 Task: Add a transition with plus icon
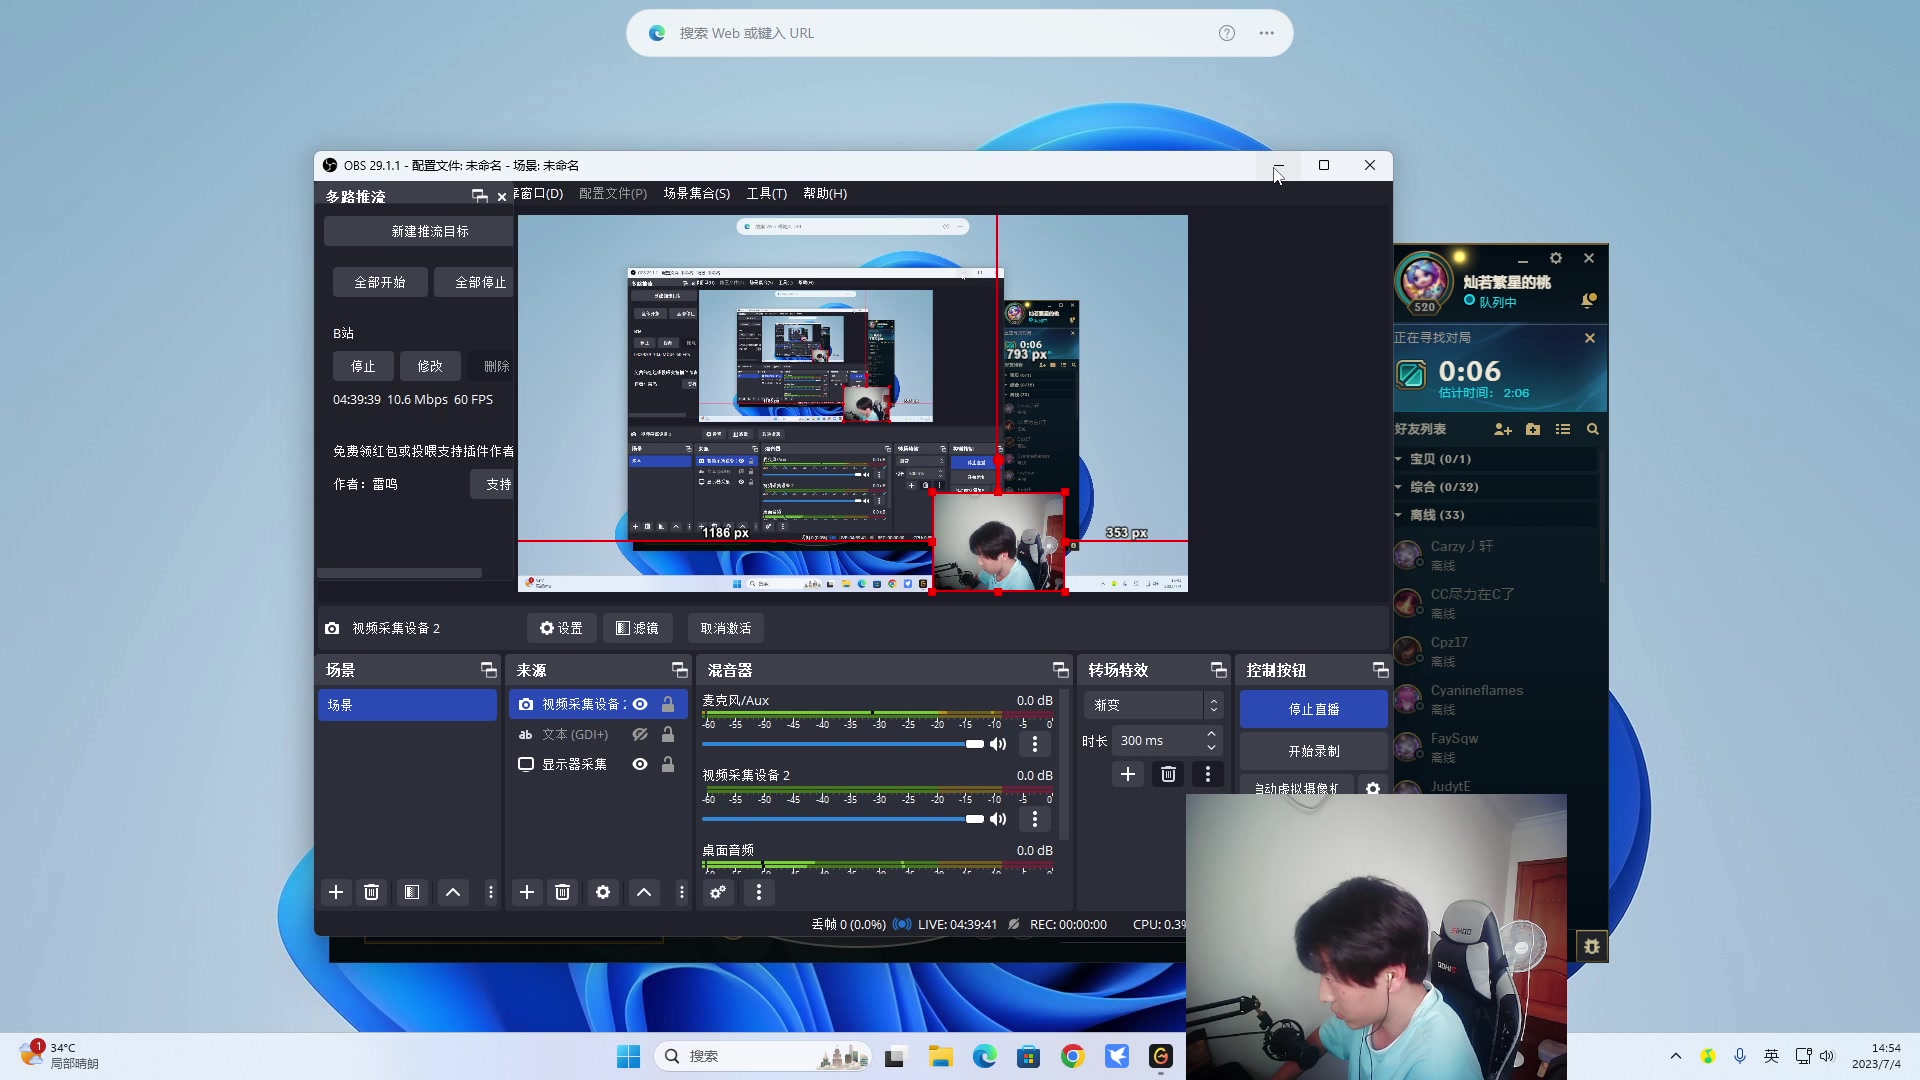(1128, 774)
